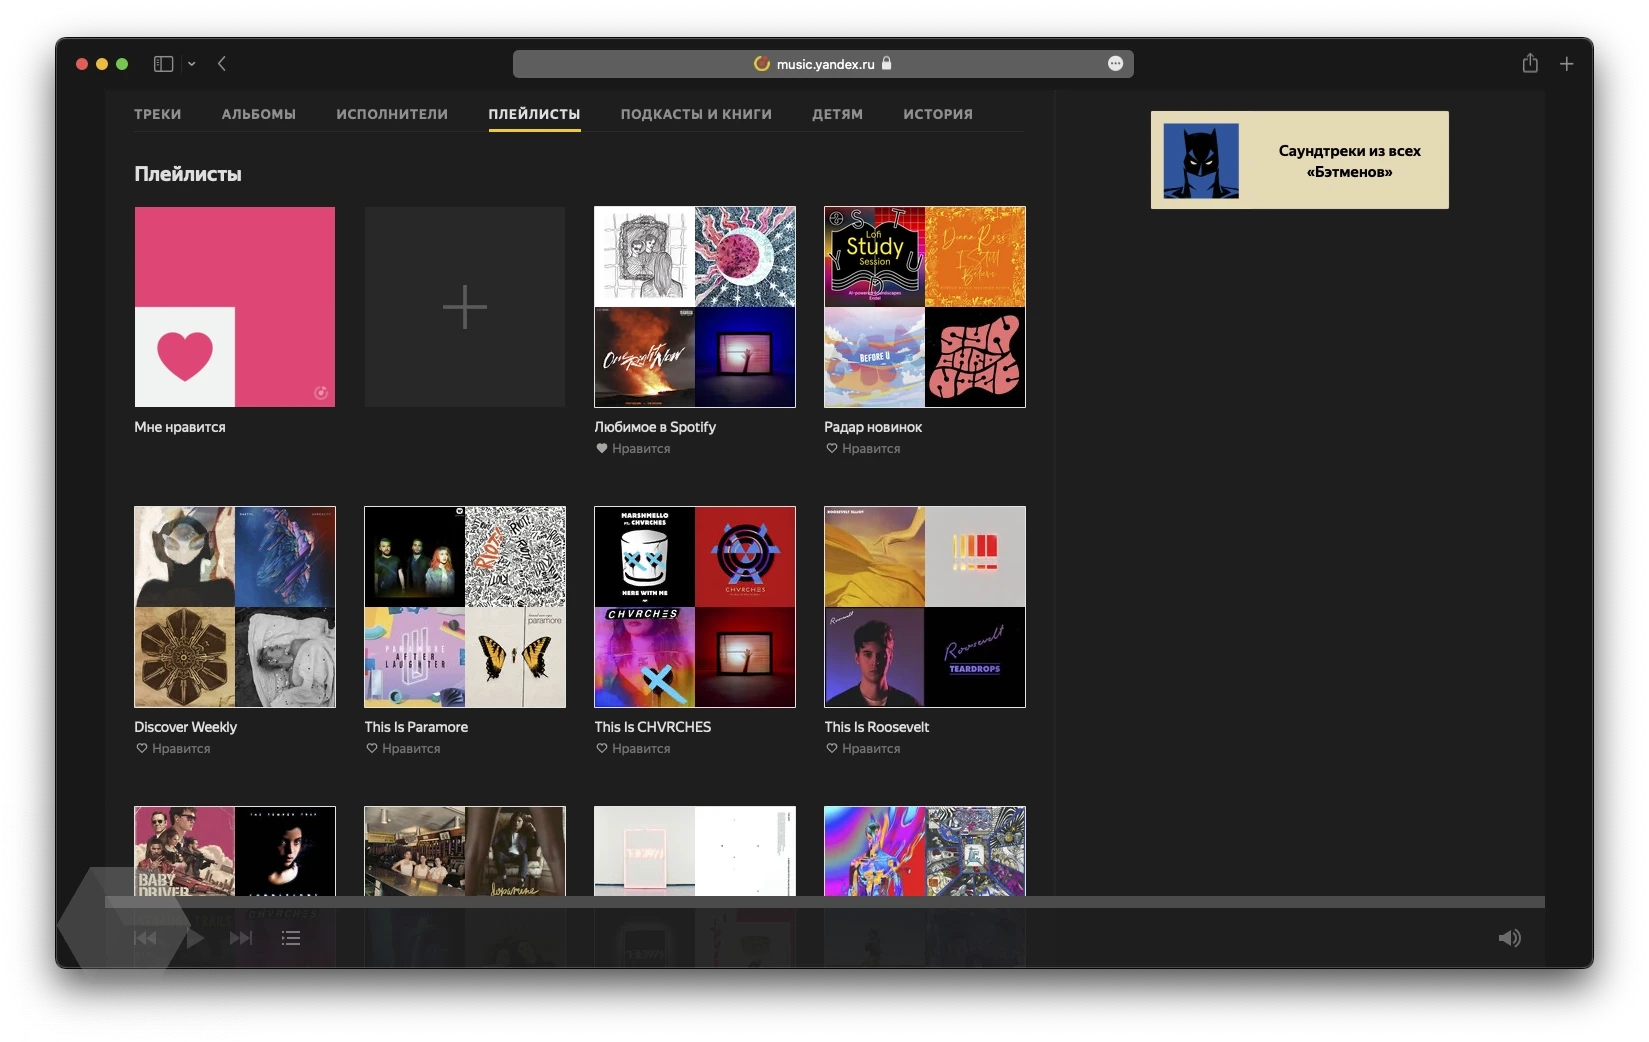Open the play queue list icon
This screenshot has height=1042, width=1649.
coord(291,938)
